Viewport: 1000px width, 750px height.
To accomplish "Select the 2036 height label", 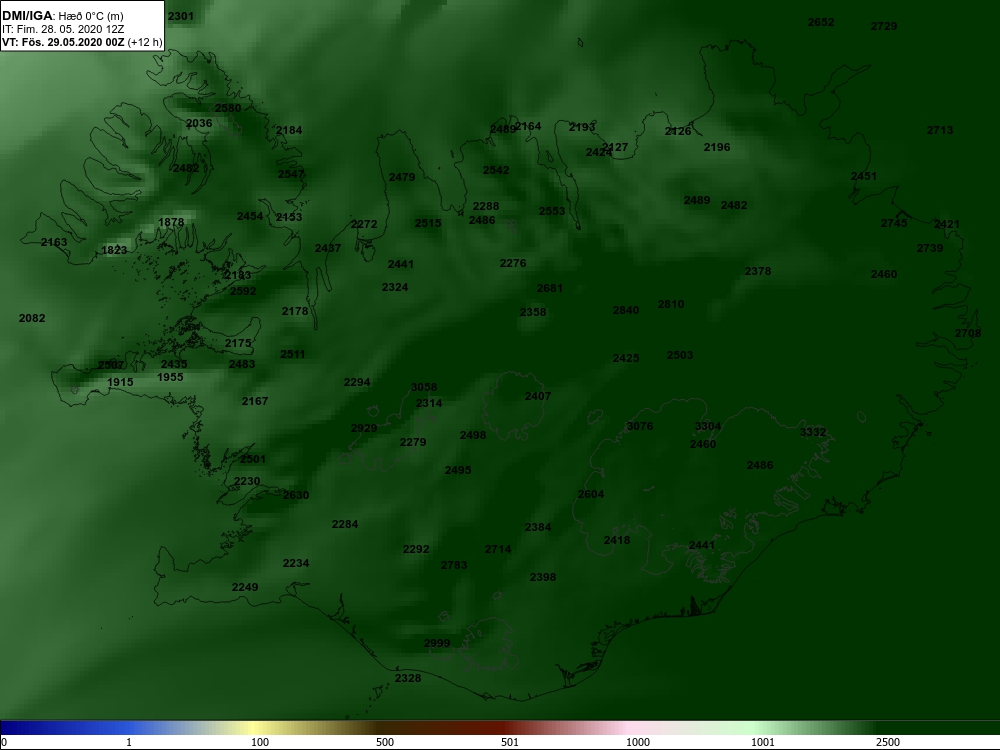I will [199, 124].
